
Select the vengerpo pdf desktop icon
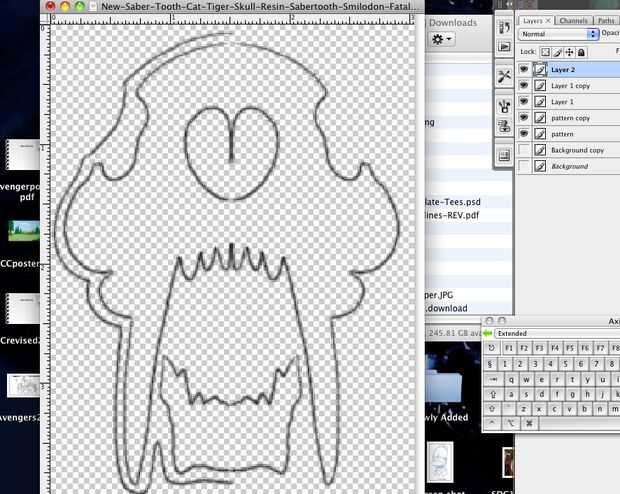[21, 154]
